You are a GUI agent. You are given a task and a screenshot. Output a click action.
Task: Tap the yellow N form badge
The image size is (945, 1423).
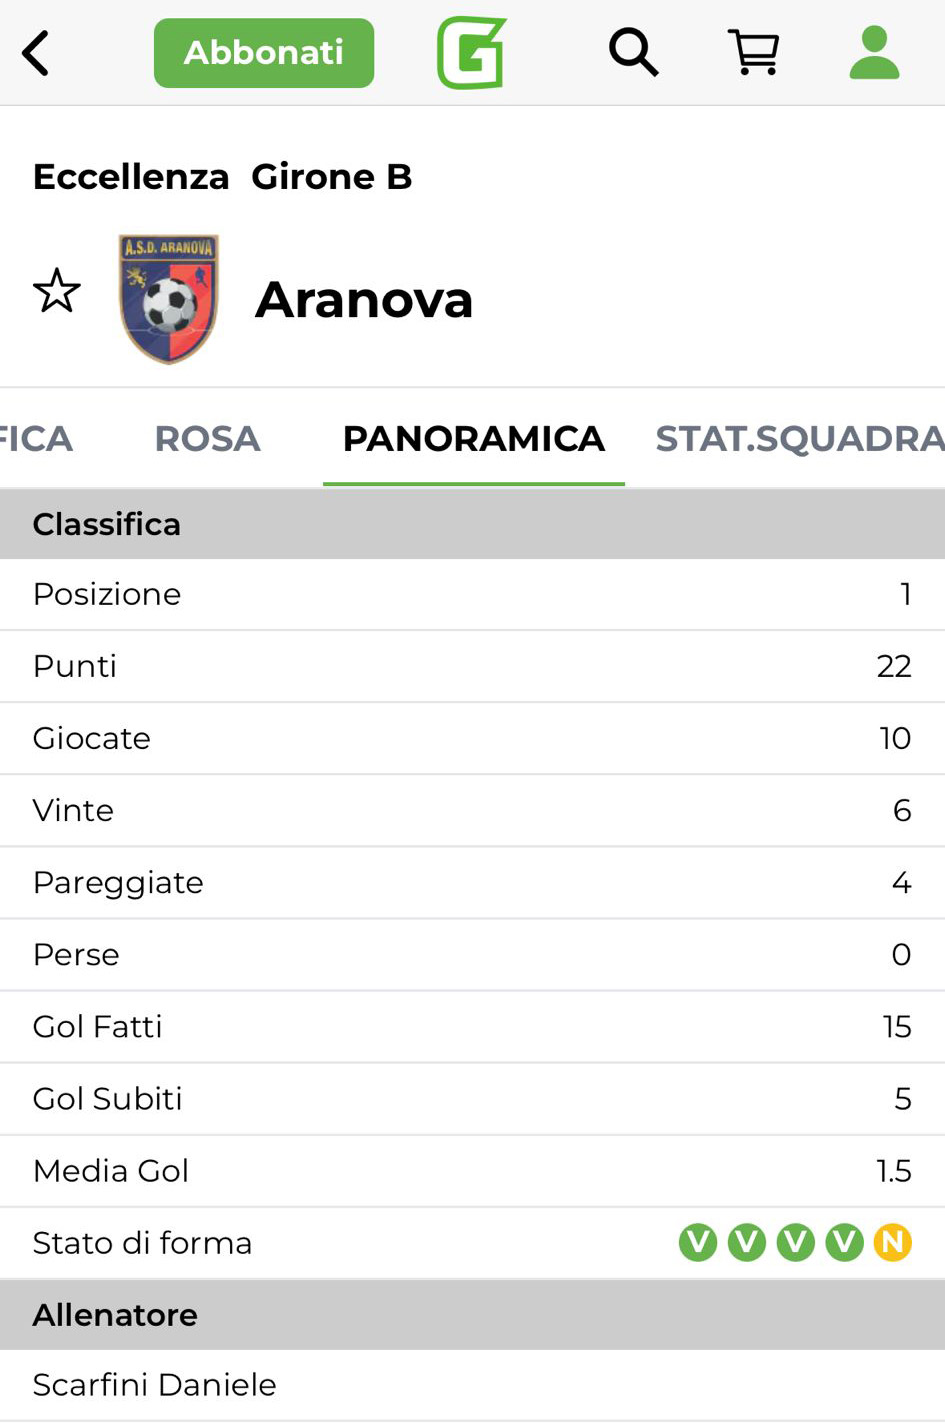click(x=892, y=1242)
